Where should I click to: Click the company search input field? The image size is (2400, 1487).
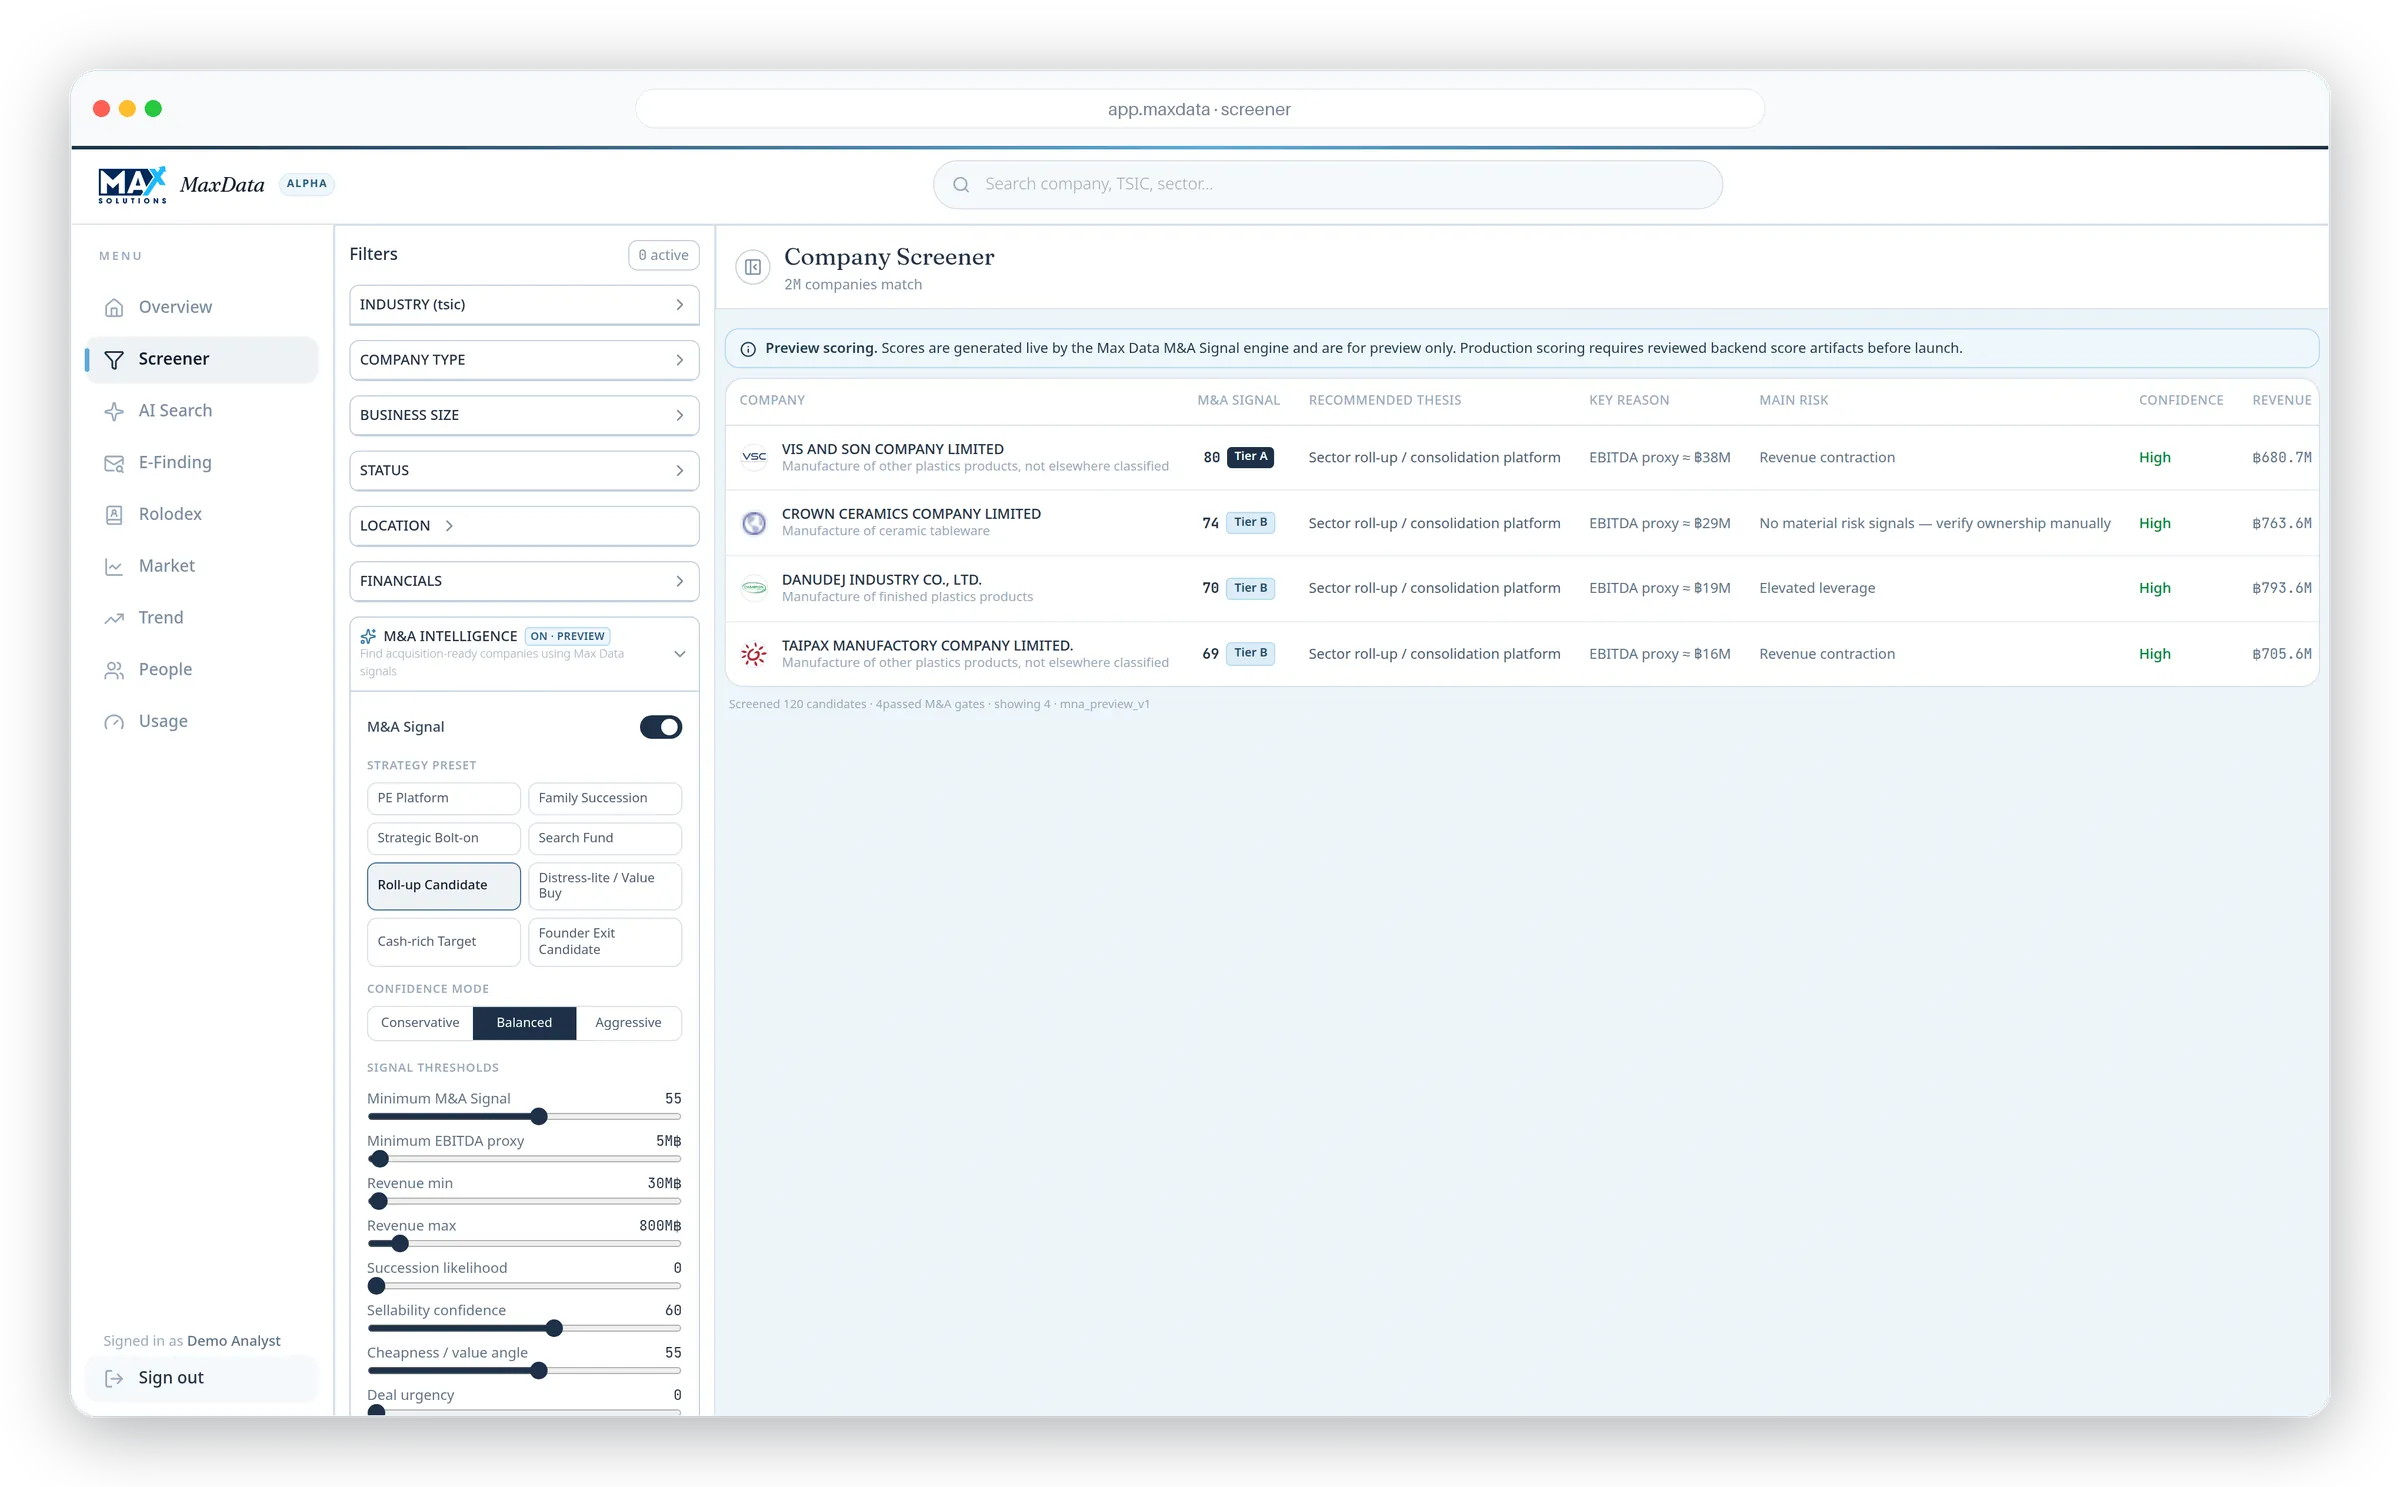click(x=1328, y=185)
